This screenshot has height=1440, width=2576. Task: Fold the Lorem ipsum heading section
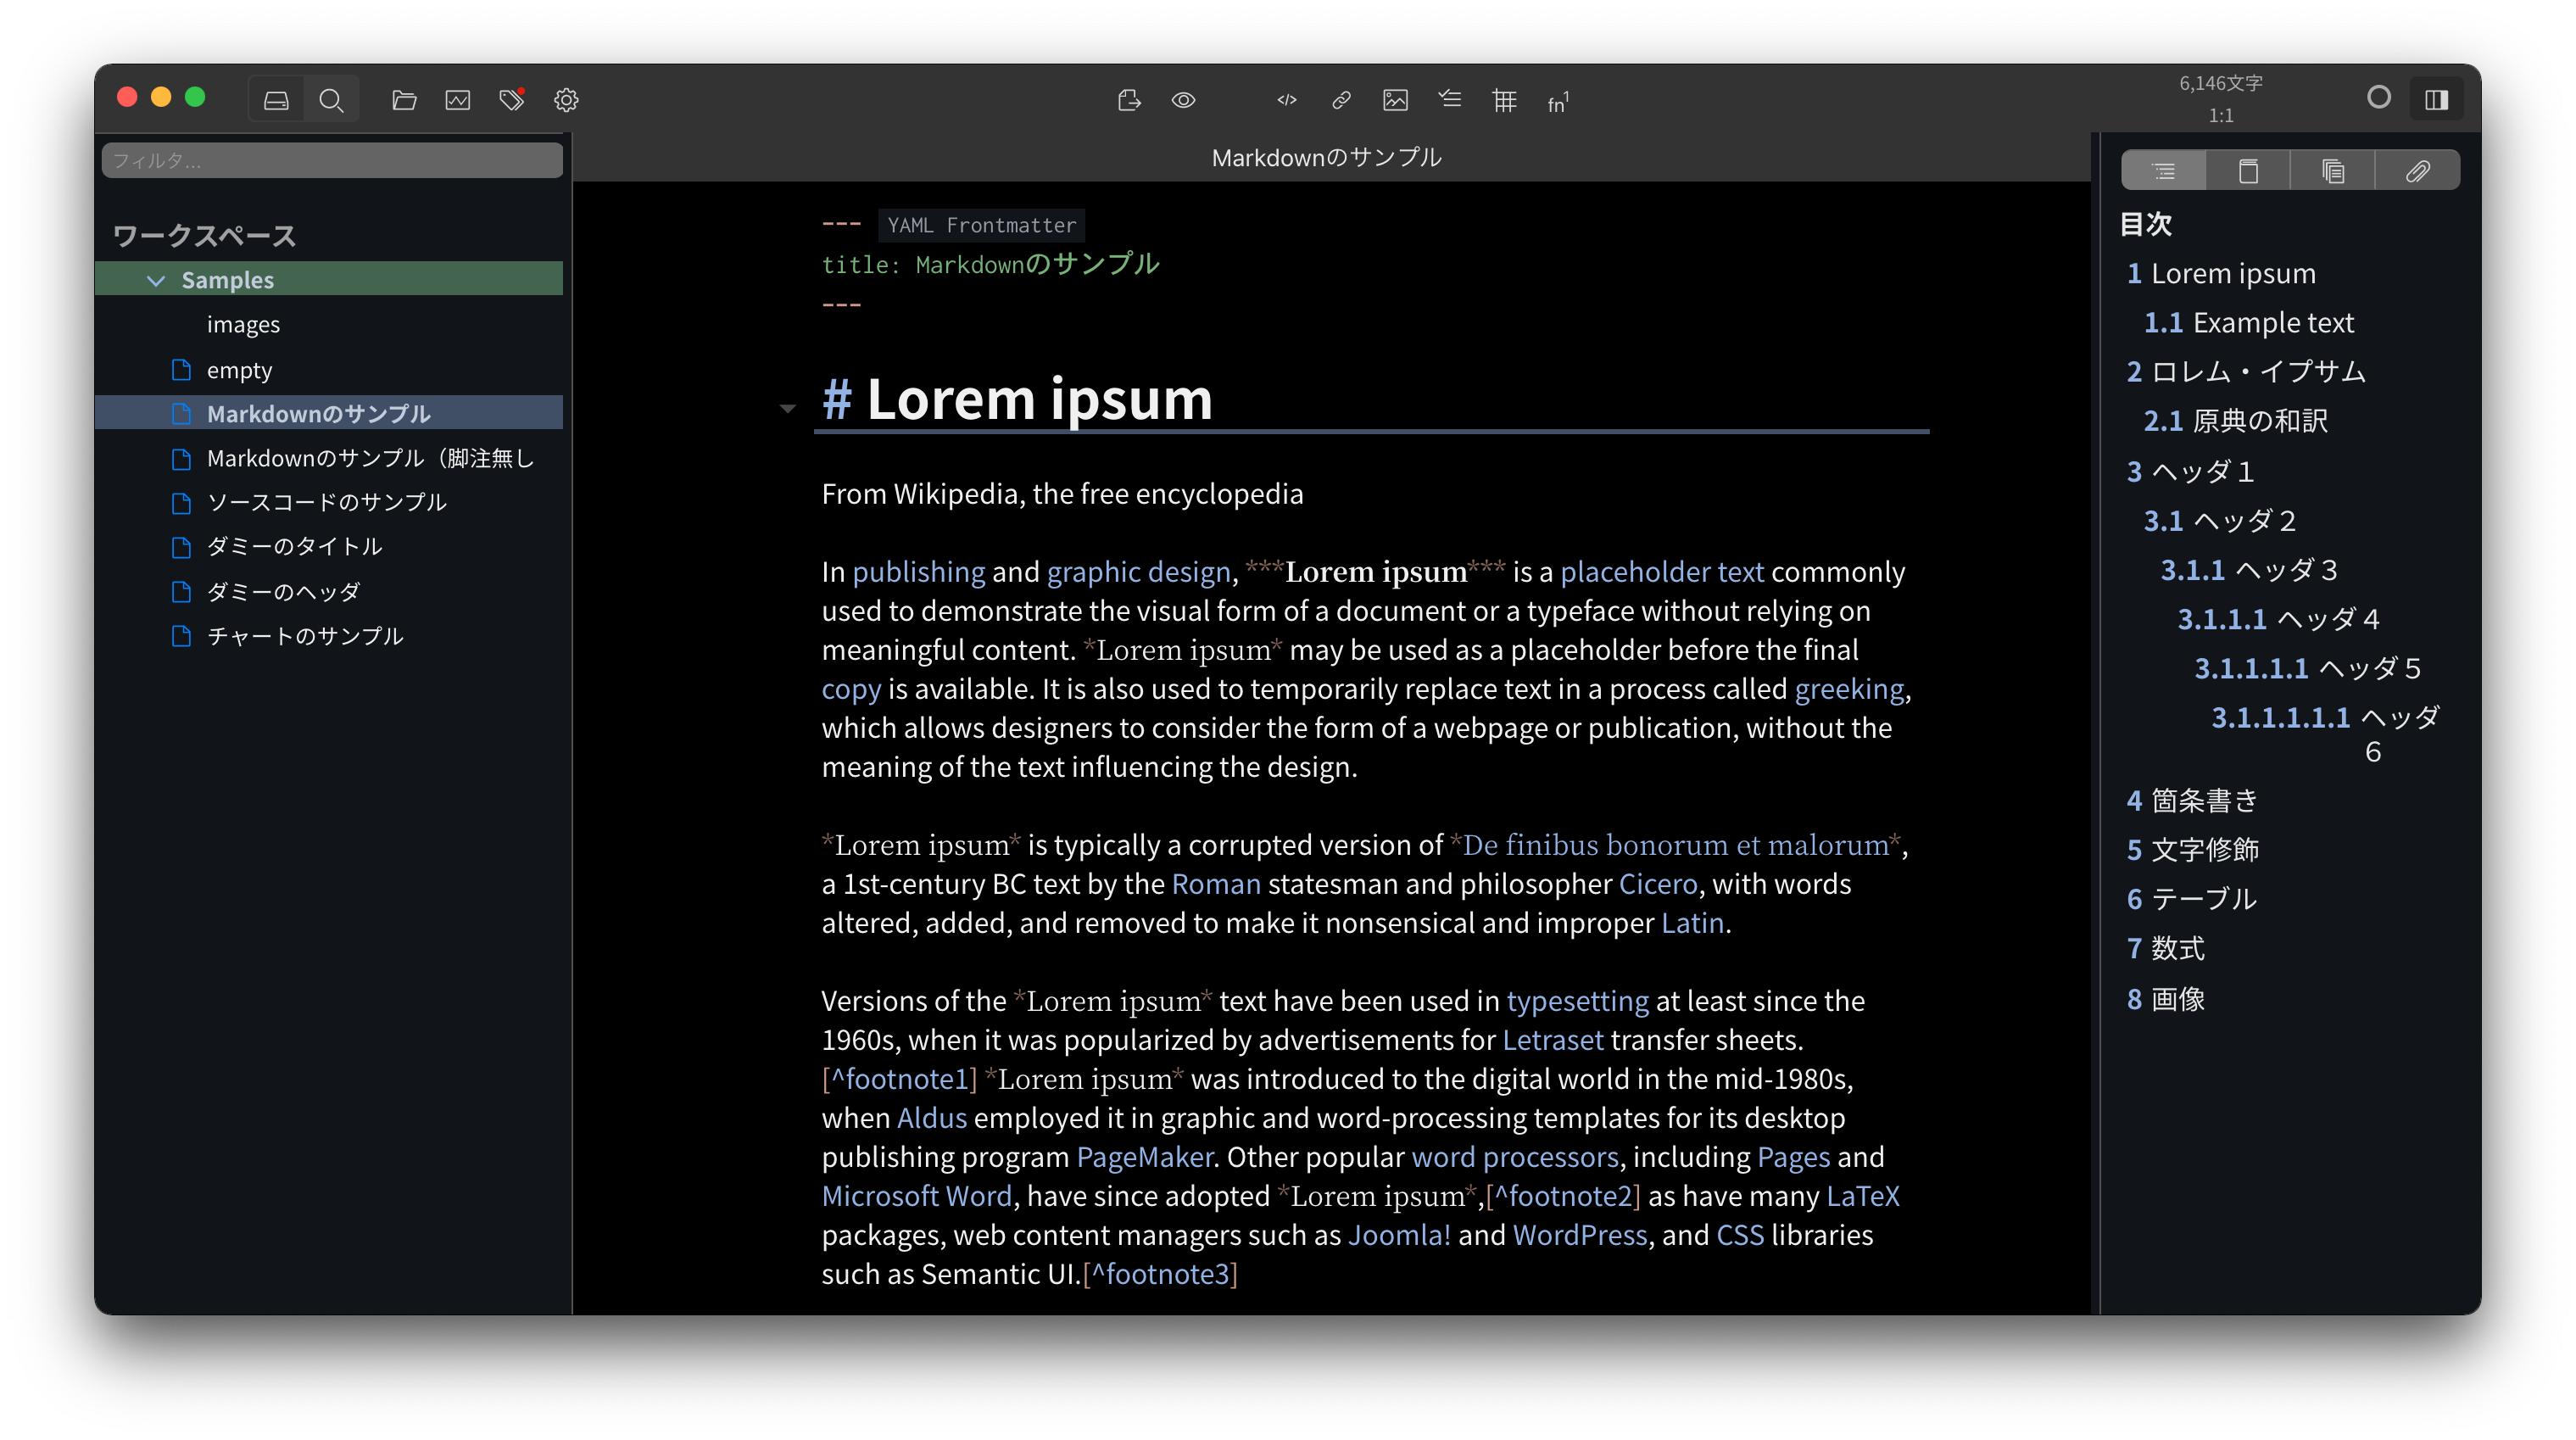click(788, 408)
